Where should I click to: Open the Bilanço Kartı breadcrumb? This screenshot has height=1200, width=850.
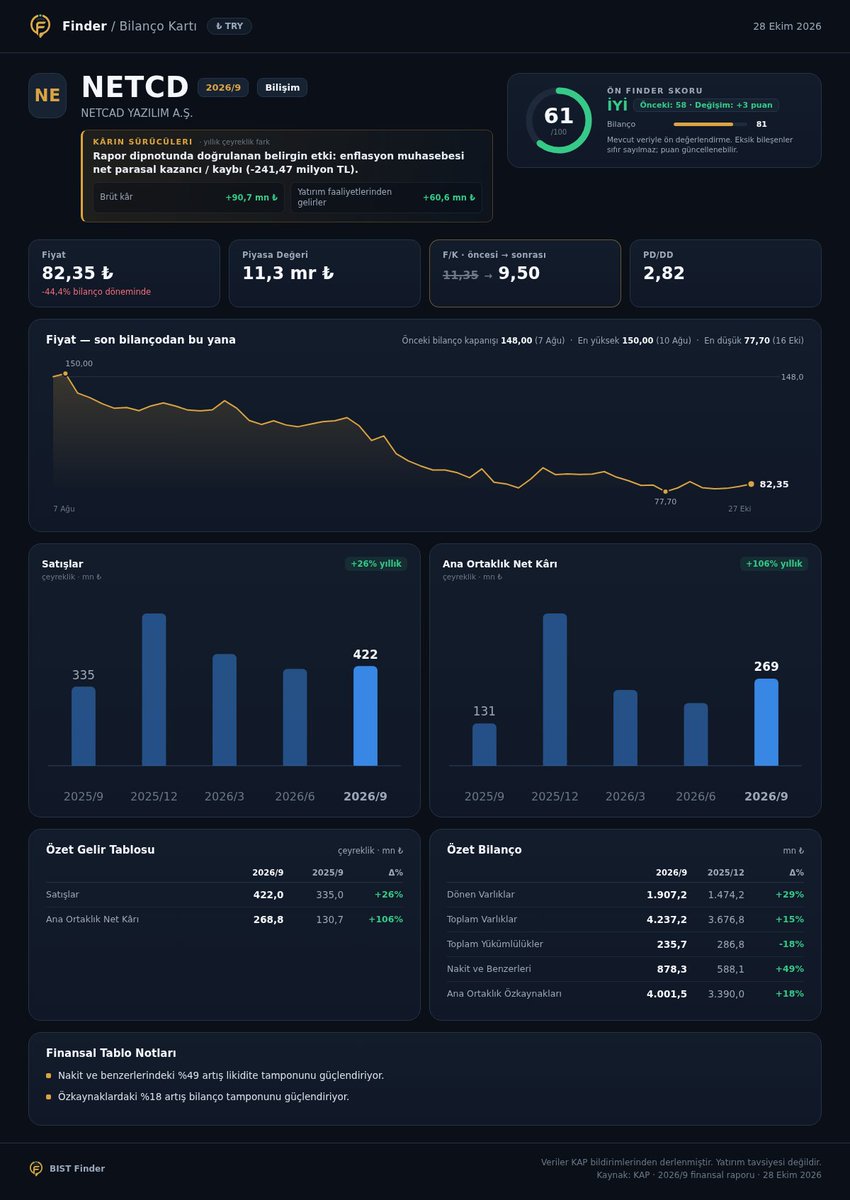[158, 26]
